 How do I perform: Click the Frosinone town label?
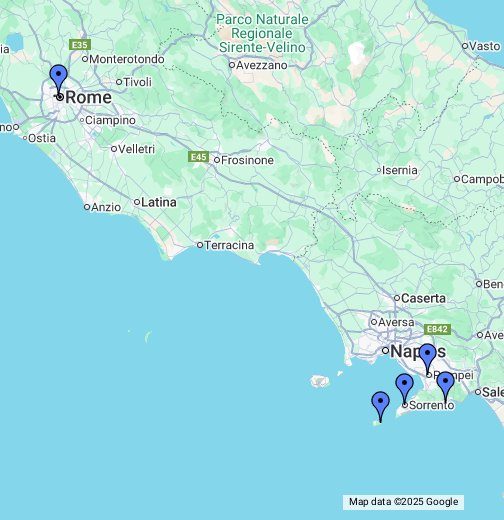click(x=247, y=160)
